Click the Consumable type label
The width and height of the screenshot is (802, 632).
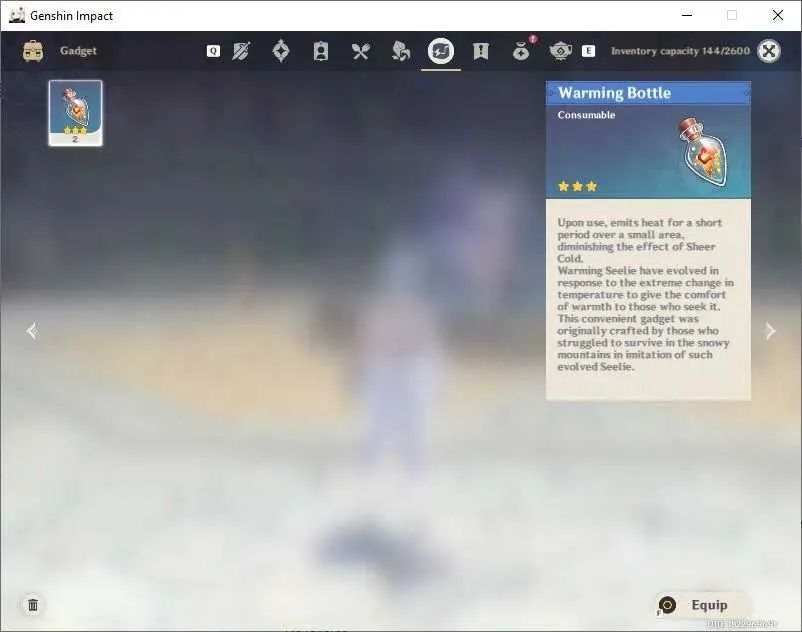586,115
